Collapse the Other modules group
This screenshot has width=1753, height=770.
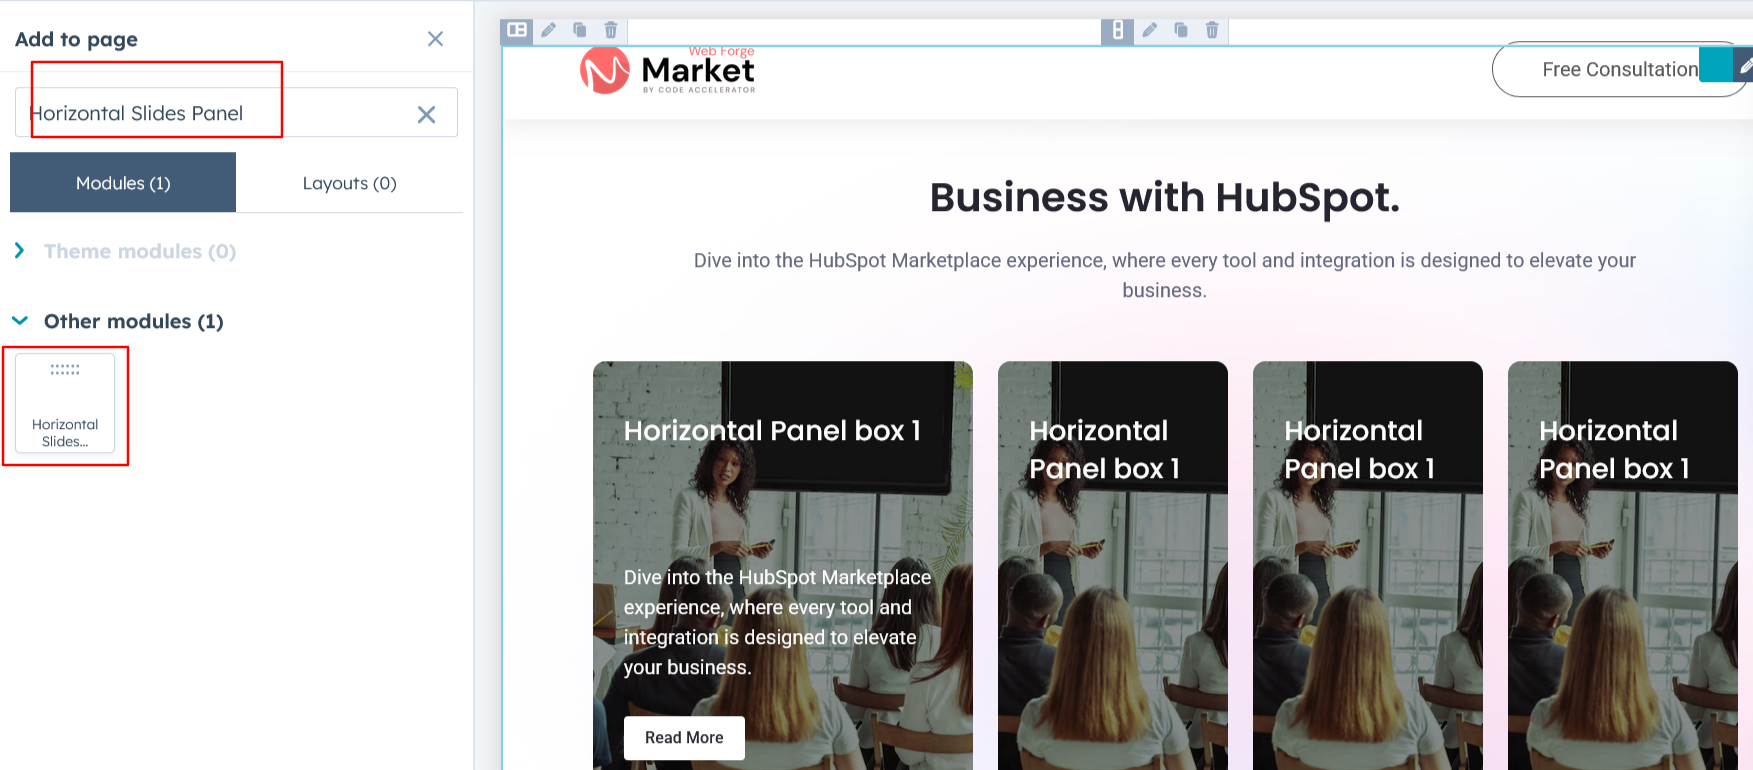click(118, 321)
